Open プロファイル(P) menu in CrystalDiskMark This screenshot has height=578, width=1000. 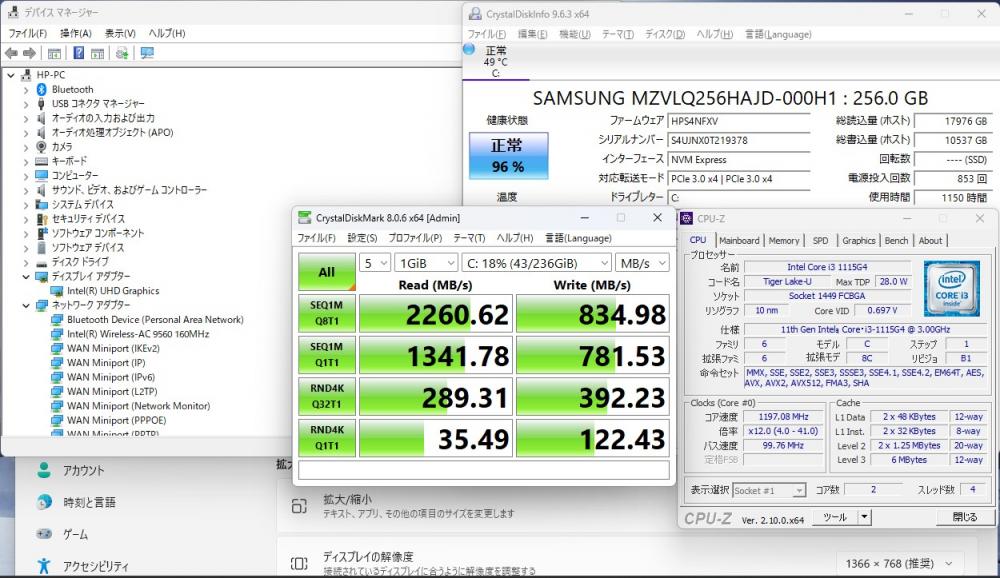pos(415,238)
